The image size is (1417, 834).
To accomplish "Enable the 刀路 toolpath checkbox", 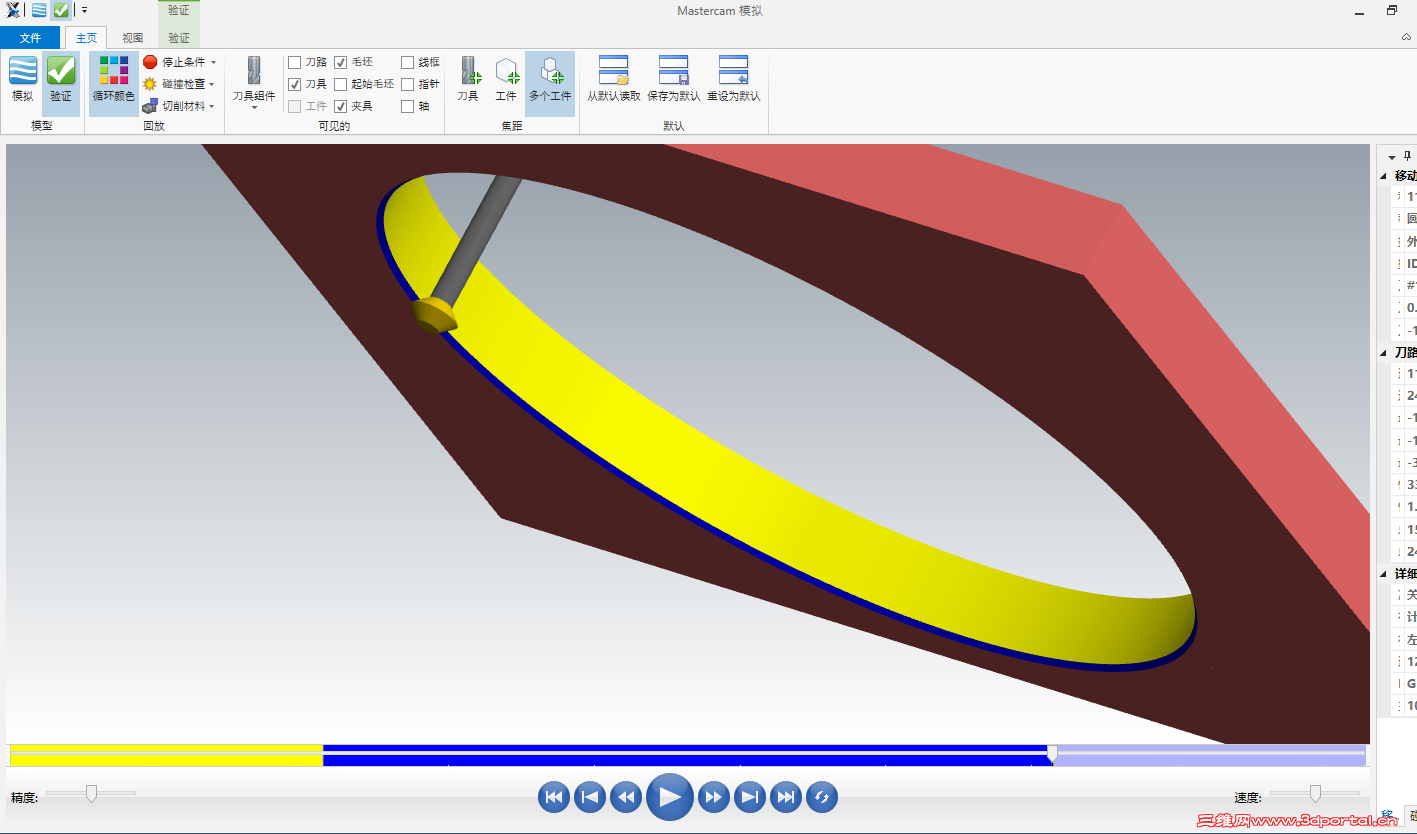I will click(x=295, y=62).
